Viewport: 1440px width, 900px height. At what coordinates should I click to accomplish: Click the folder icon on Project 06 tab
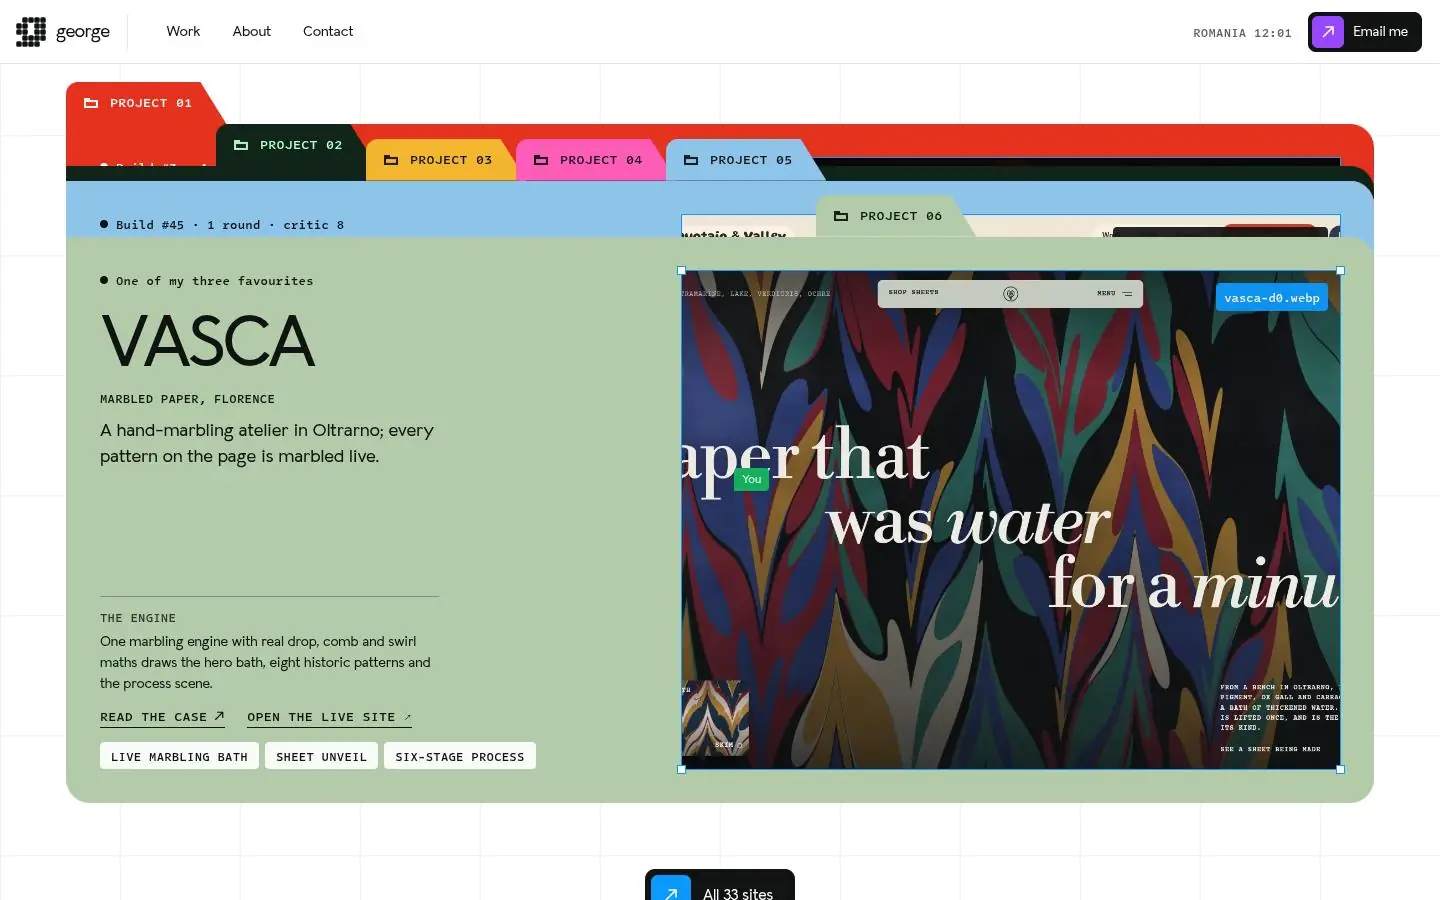click(841, 216)
